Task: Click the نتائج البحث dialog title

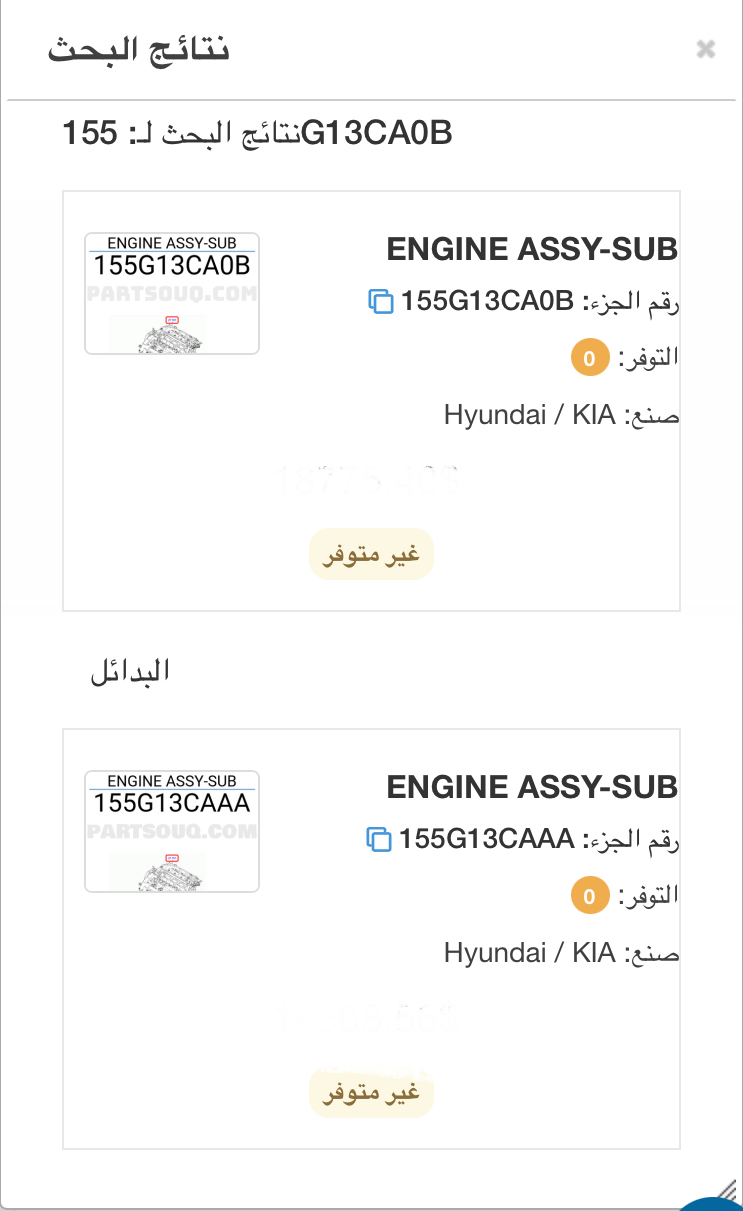Action: (139, 50)
